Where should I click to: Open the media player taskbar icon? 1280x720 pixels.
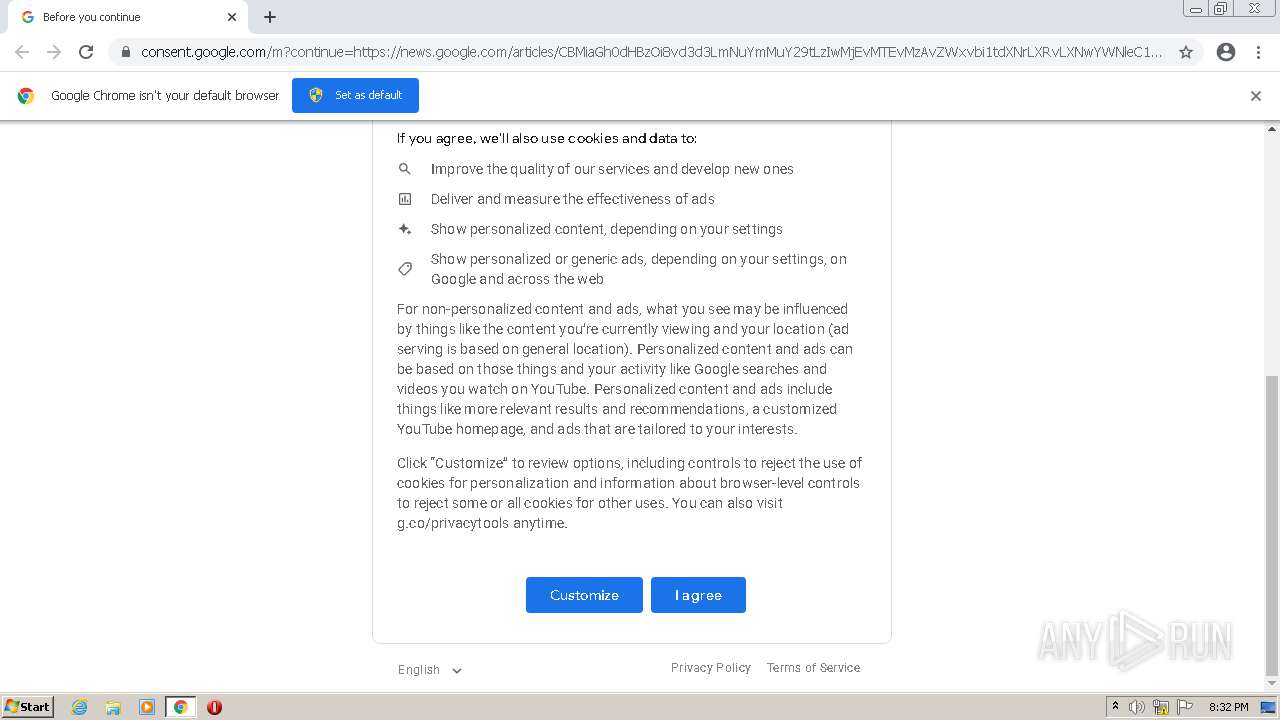click(147, 707)
